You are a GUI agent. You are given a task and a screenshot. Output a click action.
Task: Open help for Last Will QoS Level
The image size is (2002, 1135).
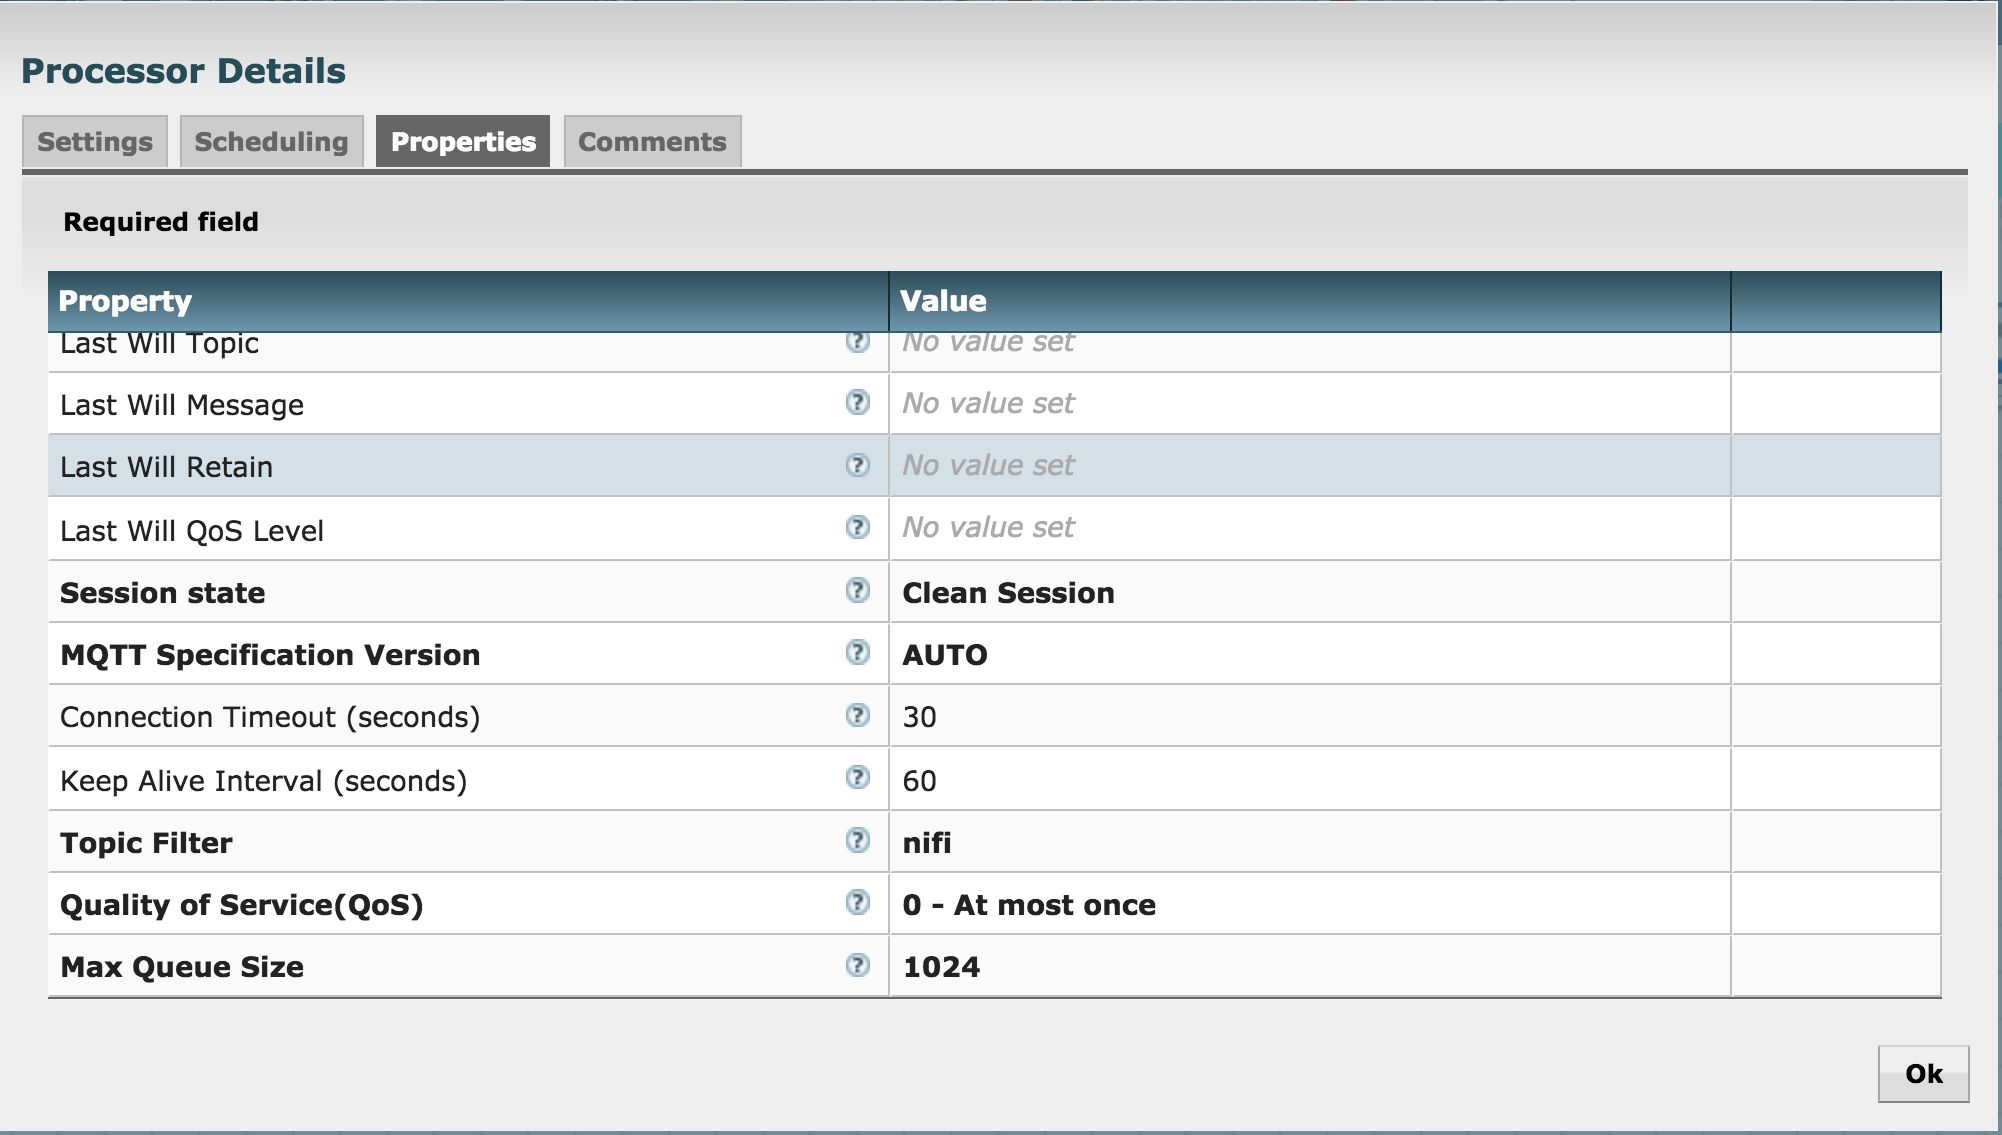pos(857,527)
